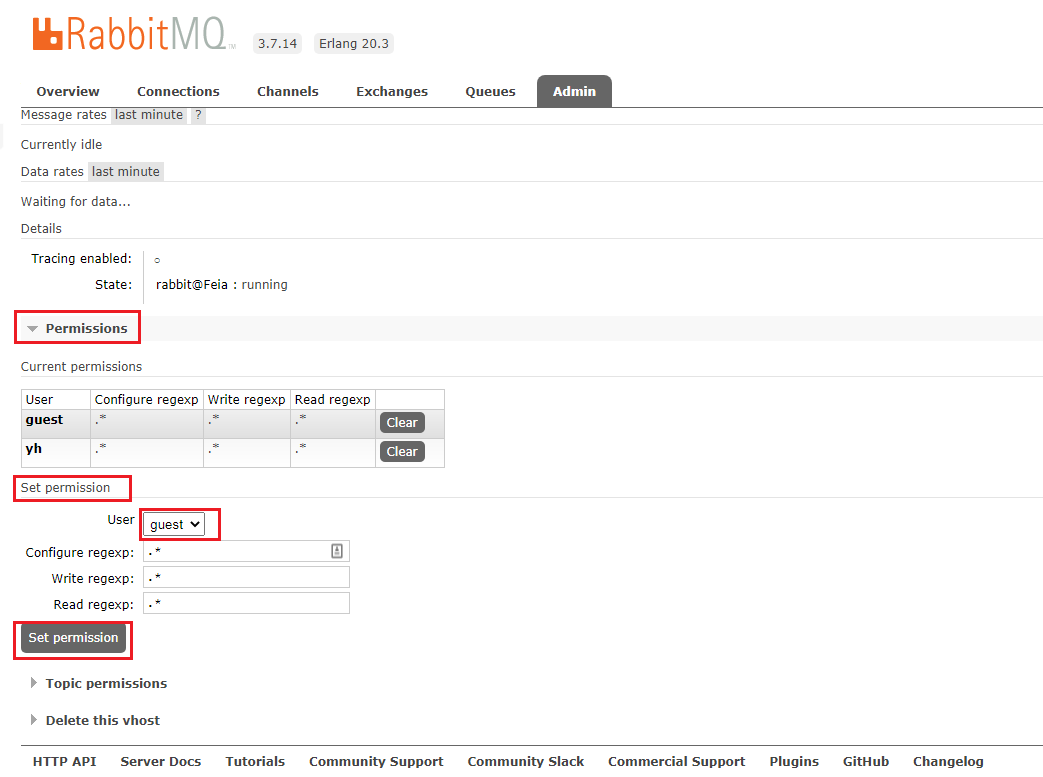Click the 'Tracing enabled:' label
This screenshot has height=777, width=1043.
[x=82, y=258]
